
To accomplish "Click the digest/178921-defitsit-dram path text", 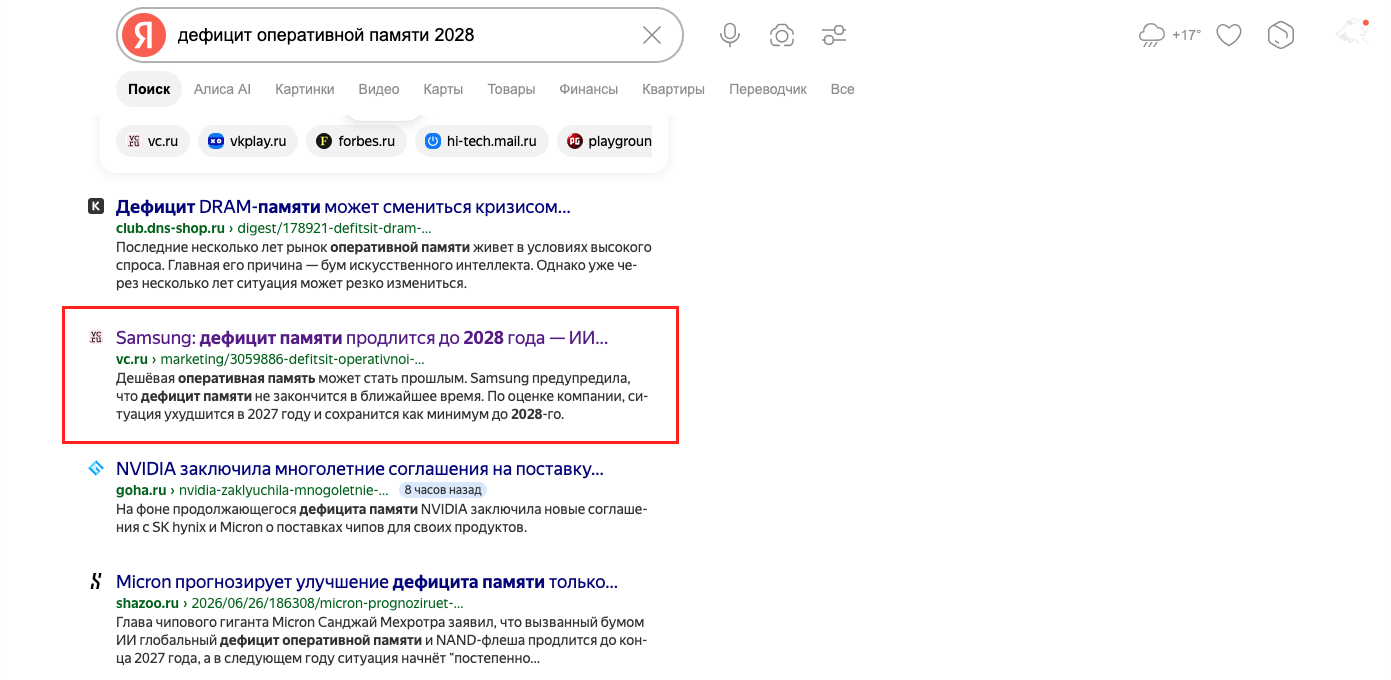I will point(334,228).
